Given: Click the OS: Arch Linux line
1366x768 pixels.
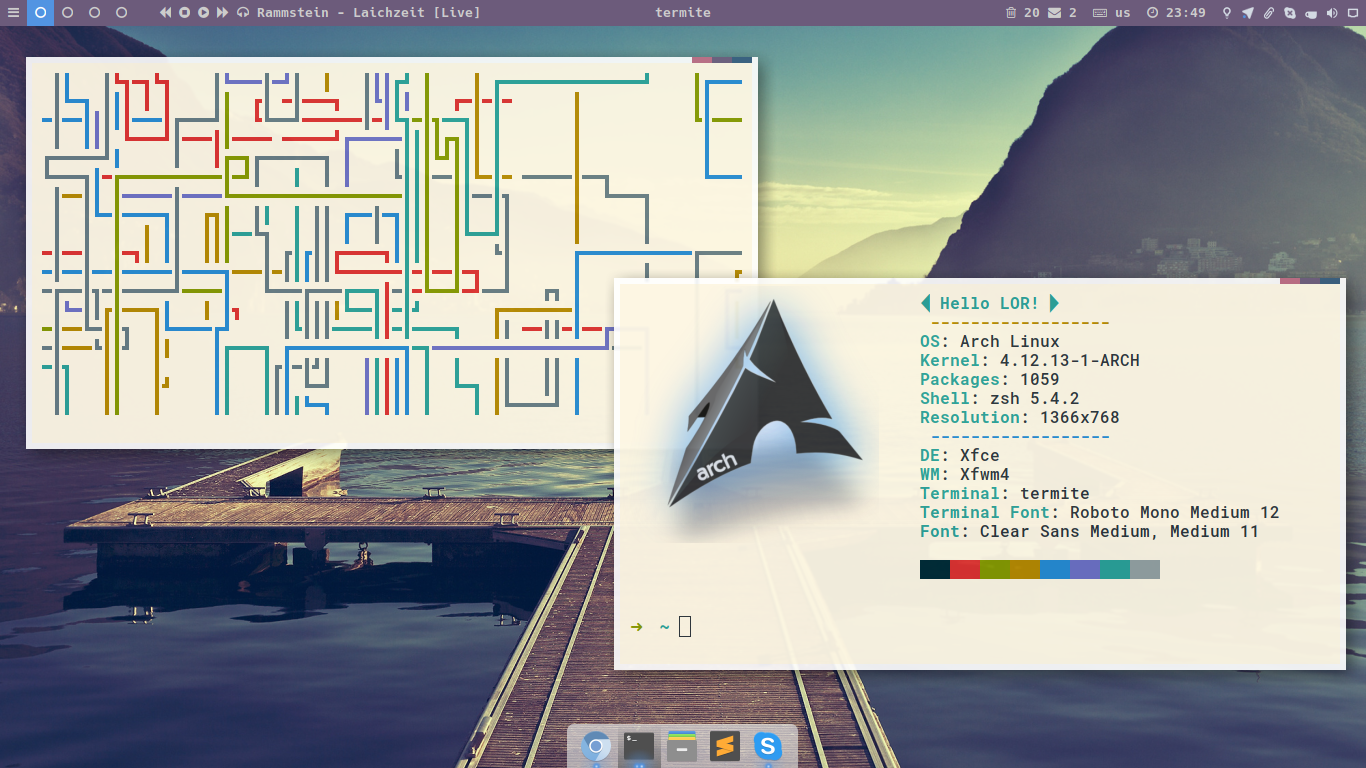Looking at the screenshot, I should pyautogui.click(x=989, y=342).
